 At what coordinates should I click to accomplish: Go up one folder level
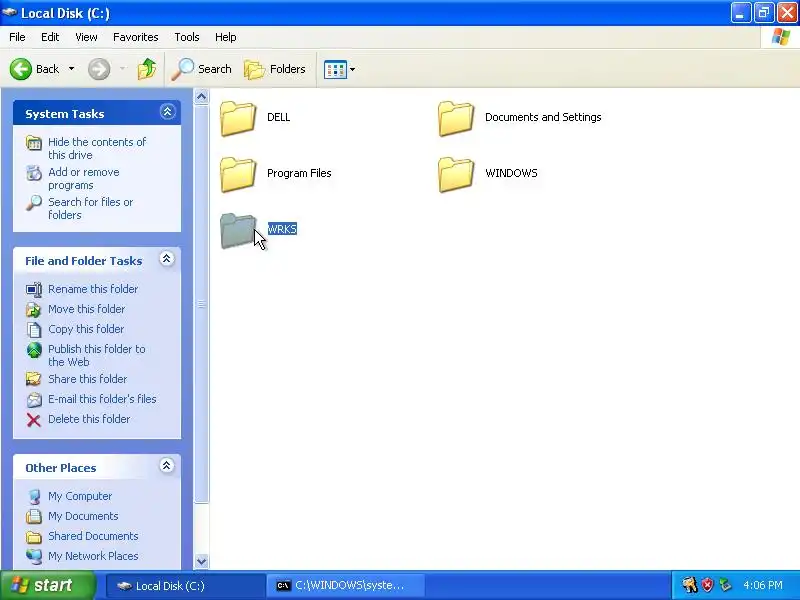point(147,69)
